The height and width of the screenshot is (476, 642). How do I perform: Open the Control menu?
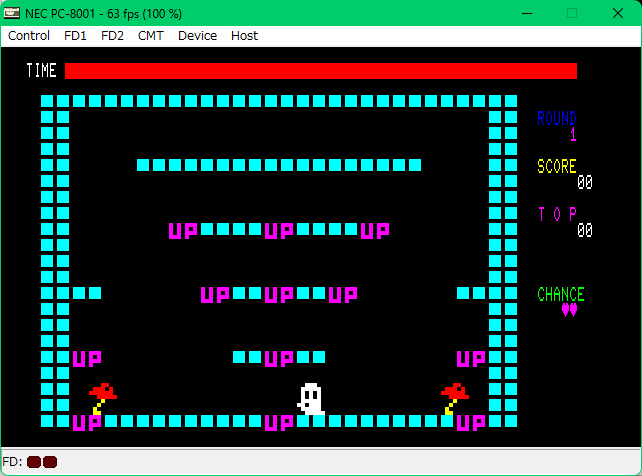pyautogui.click(x=29, y=35)
